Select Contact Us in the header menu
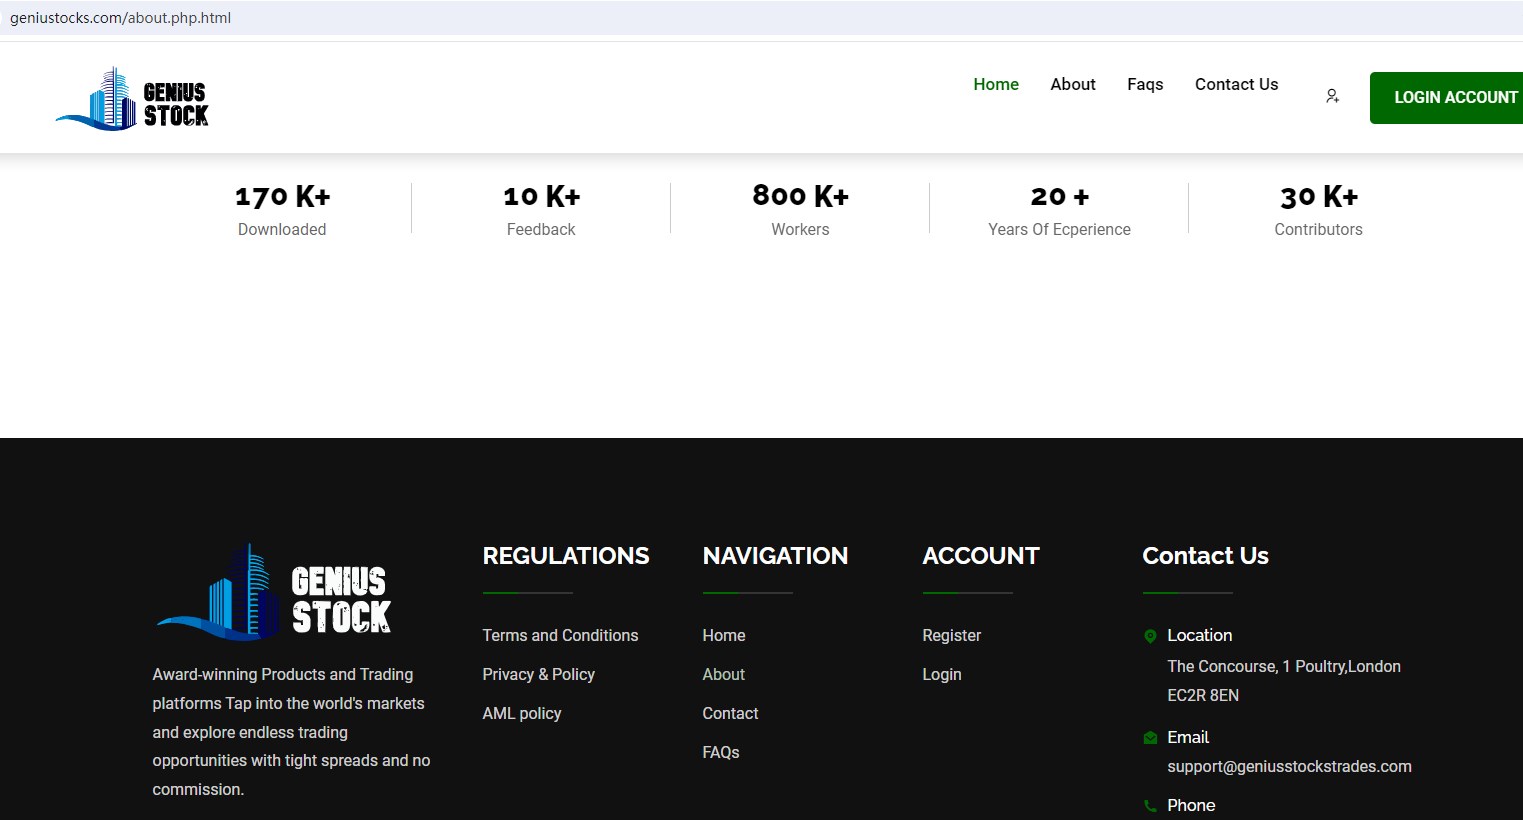 click(x=1236, y=84)
